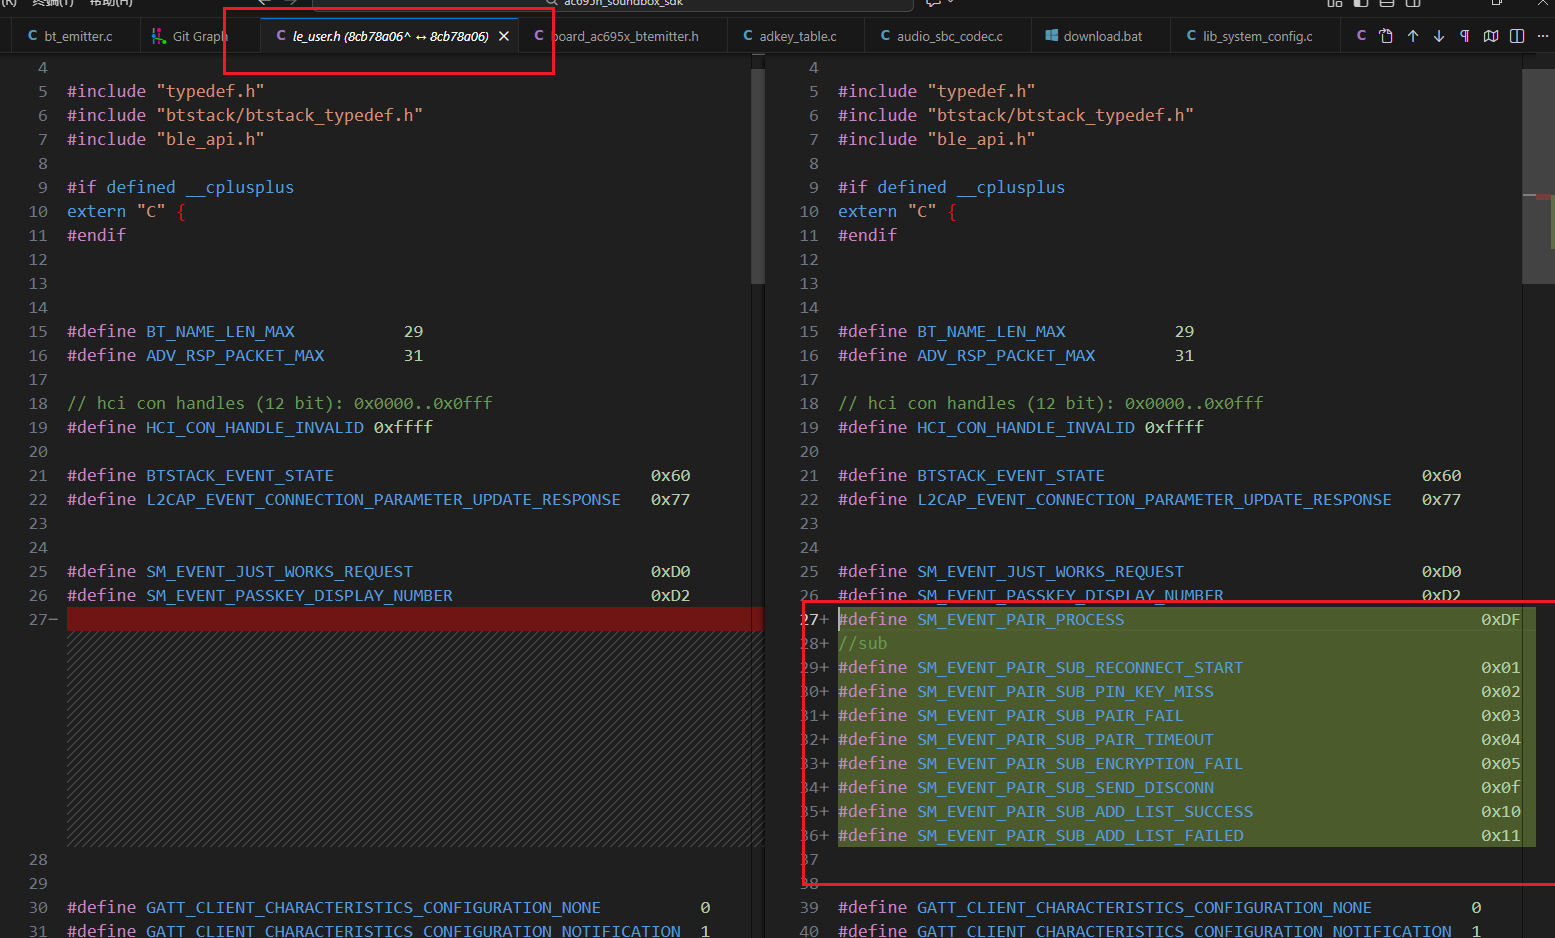
Task: Go to the previous change arrow
Action: click(x=1413, y=36)
